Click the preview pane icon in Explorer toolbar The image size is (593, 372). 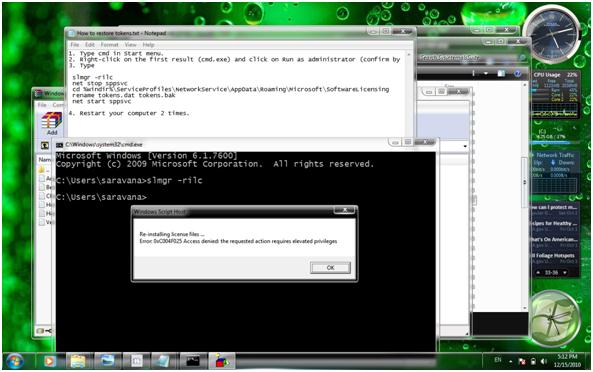[501, 73]
